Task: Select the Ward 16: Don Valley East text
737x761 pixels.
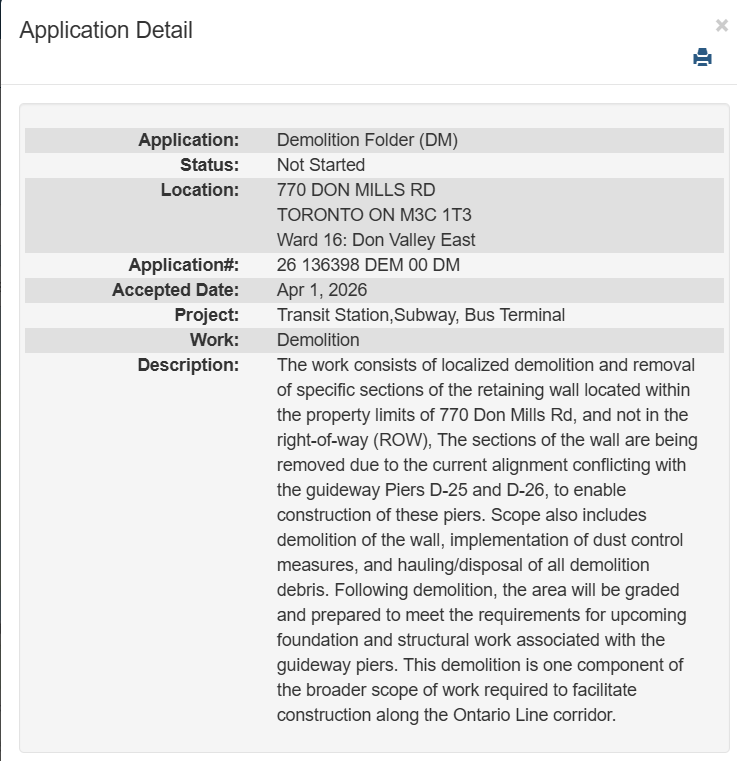Action: click(376, 240)
